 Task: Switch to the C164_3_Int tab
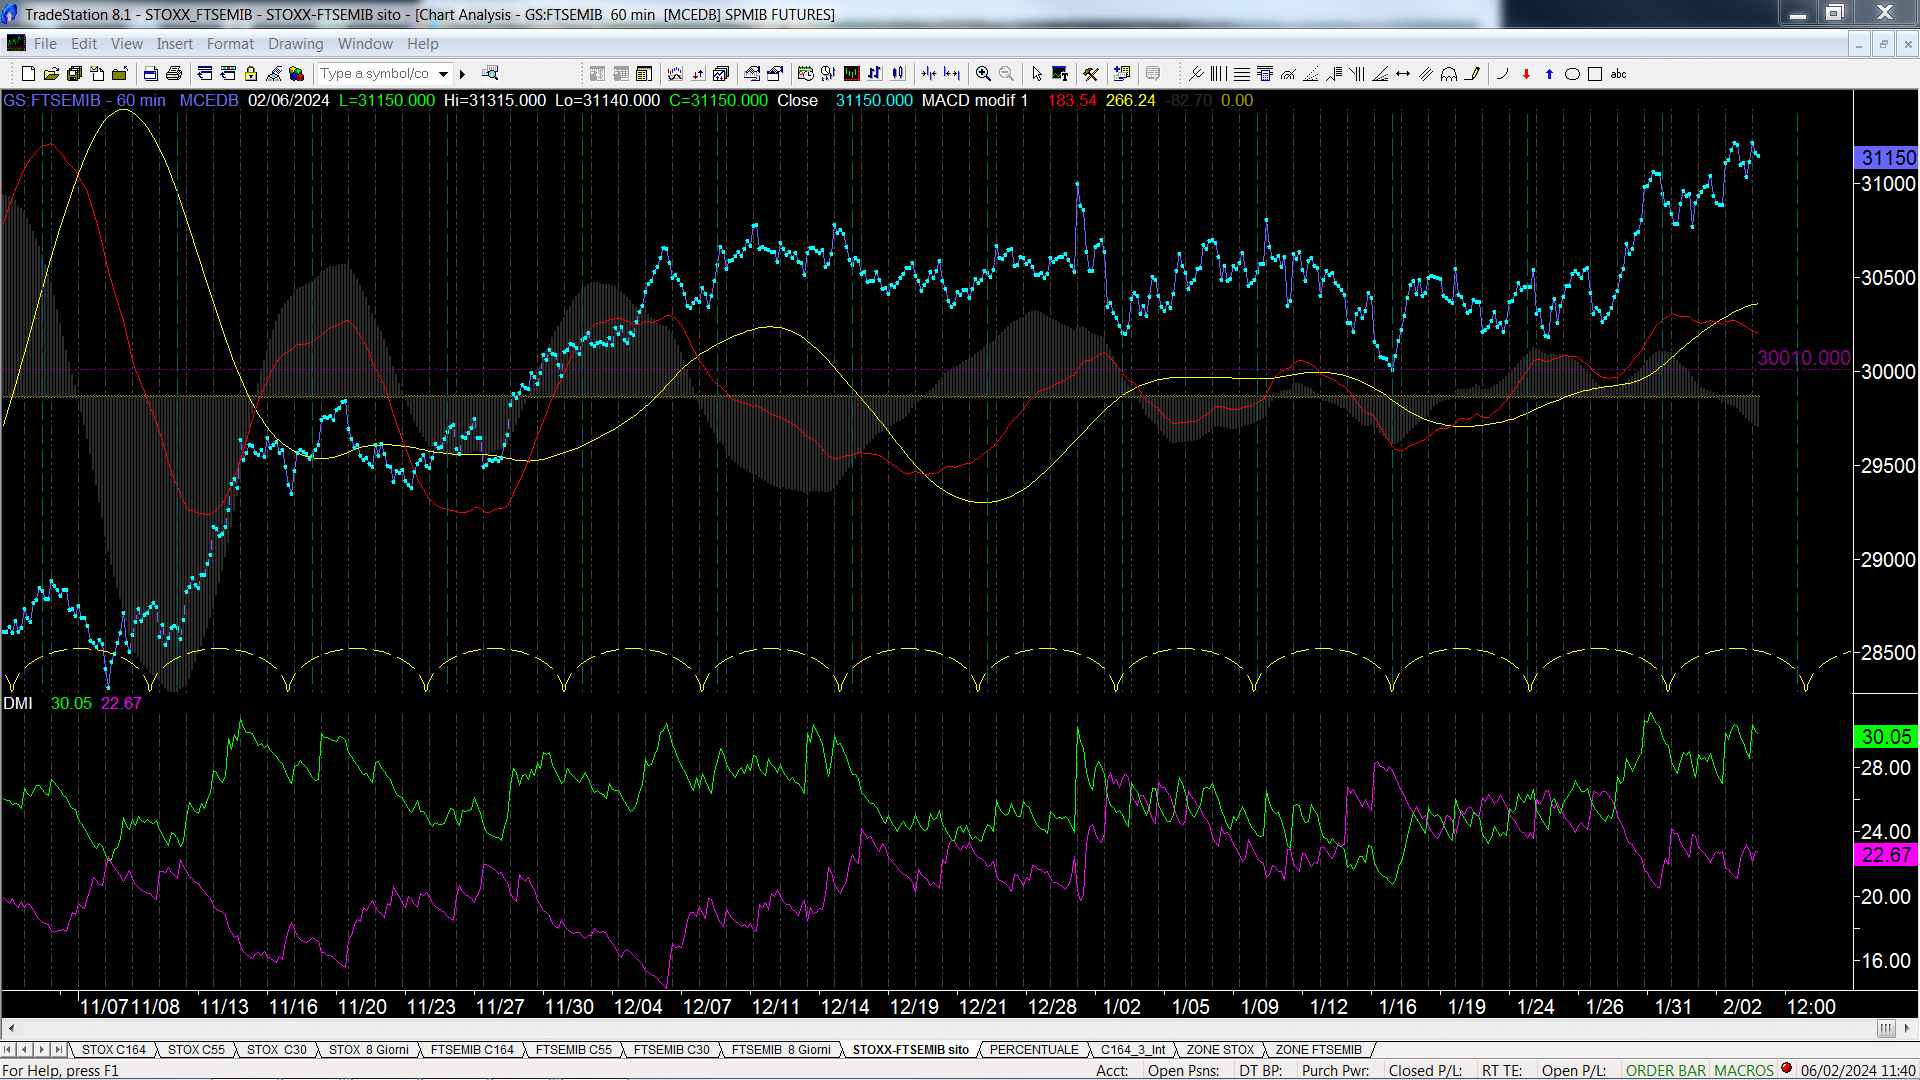tap(1133, 1049)
